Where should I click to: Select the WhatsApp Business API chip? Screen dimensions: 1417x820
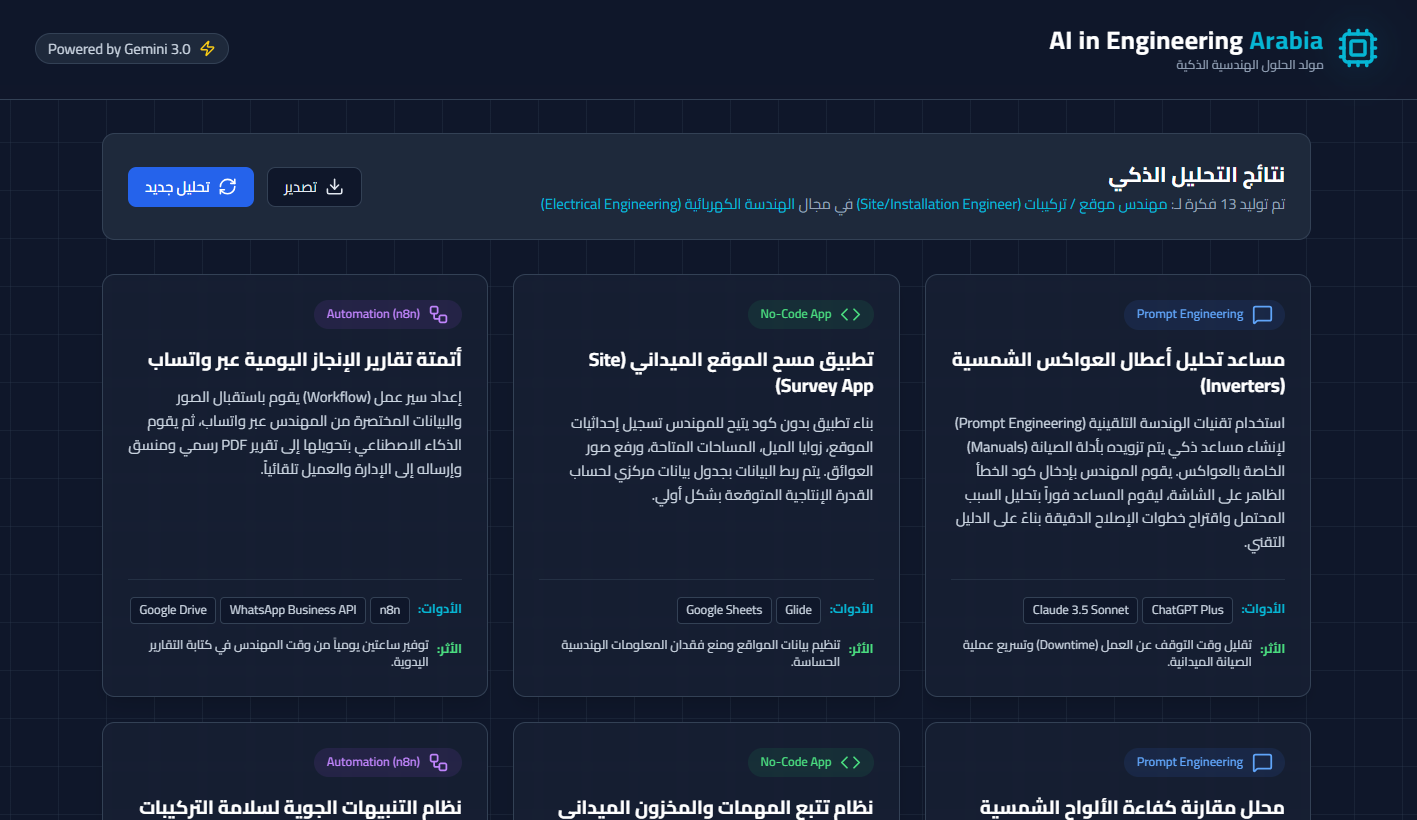[292, 610]
